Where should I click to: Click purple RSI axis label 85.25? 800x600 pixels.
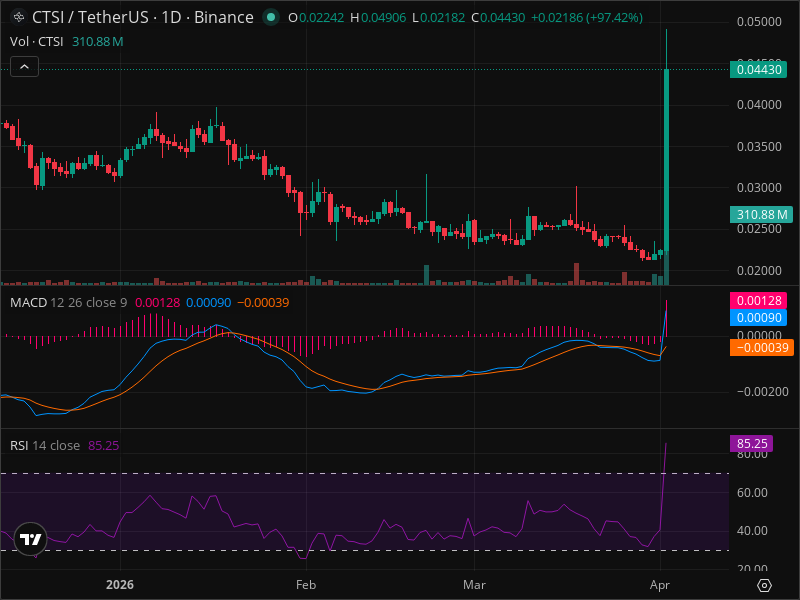[x=752, y=443]
